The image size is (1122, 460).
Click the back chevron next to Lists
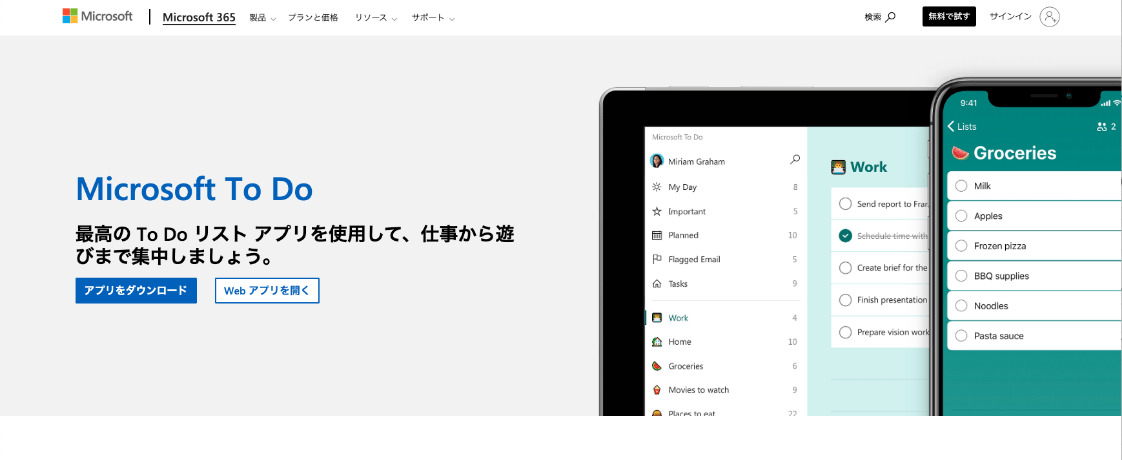951,127
